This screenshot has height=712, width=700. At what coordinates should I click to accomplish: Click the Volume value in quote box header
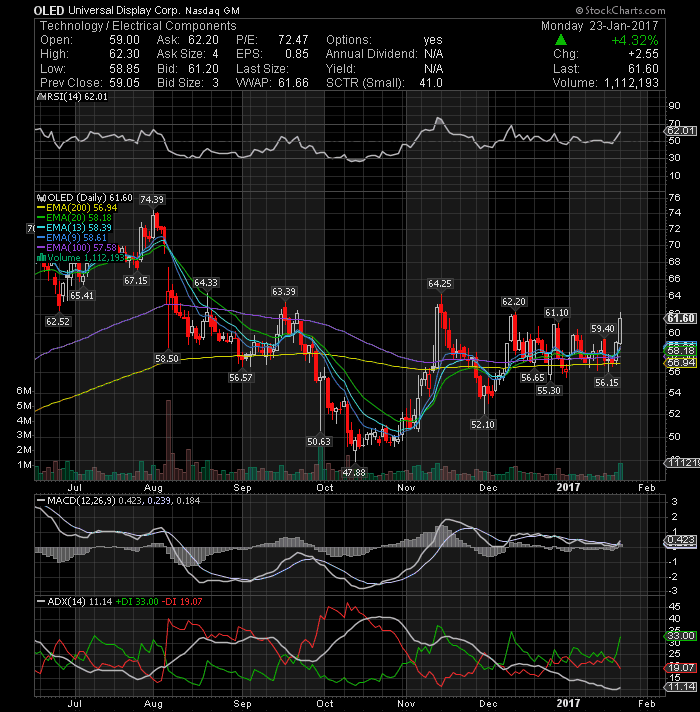coord(631,83)
